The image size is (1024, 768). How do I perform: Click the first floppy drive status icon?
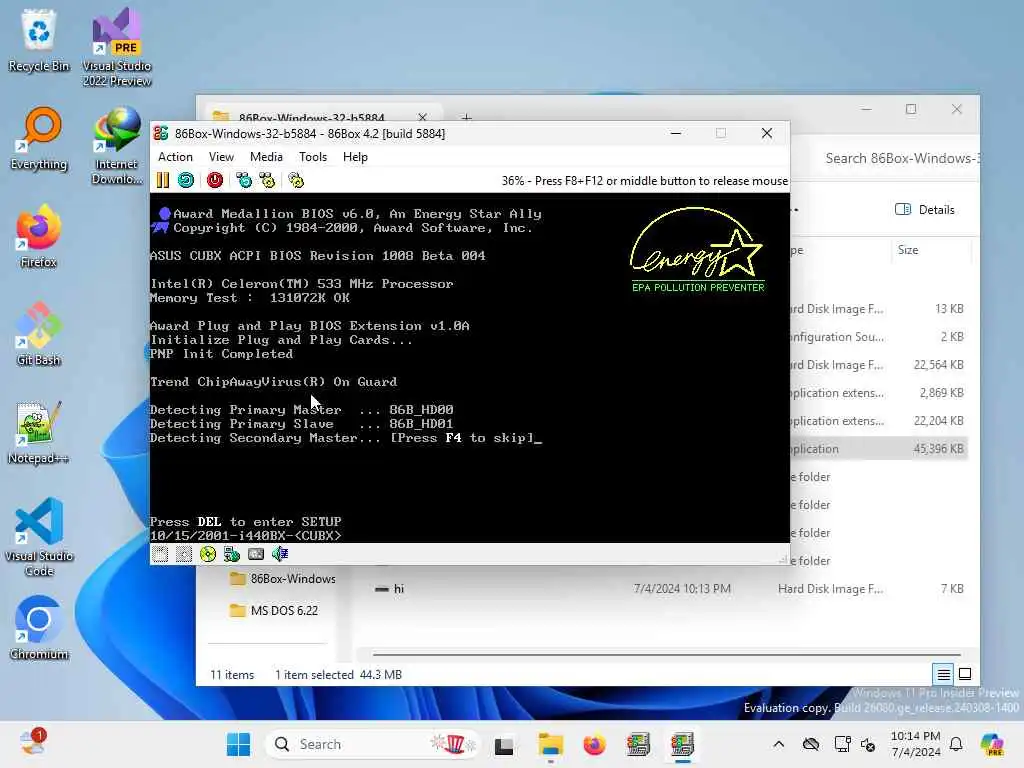[160, 554]
